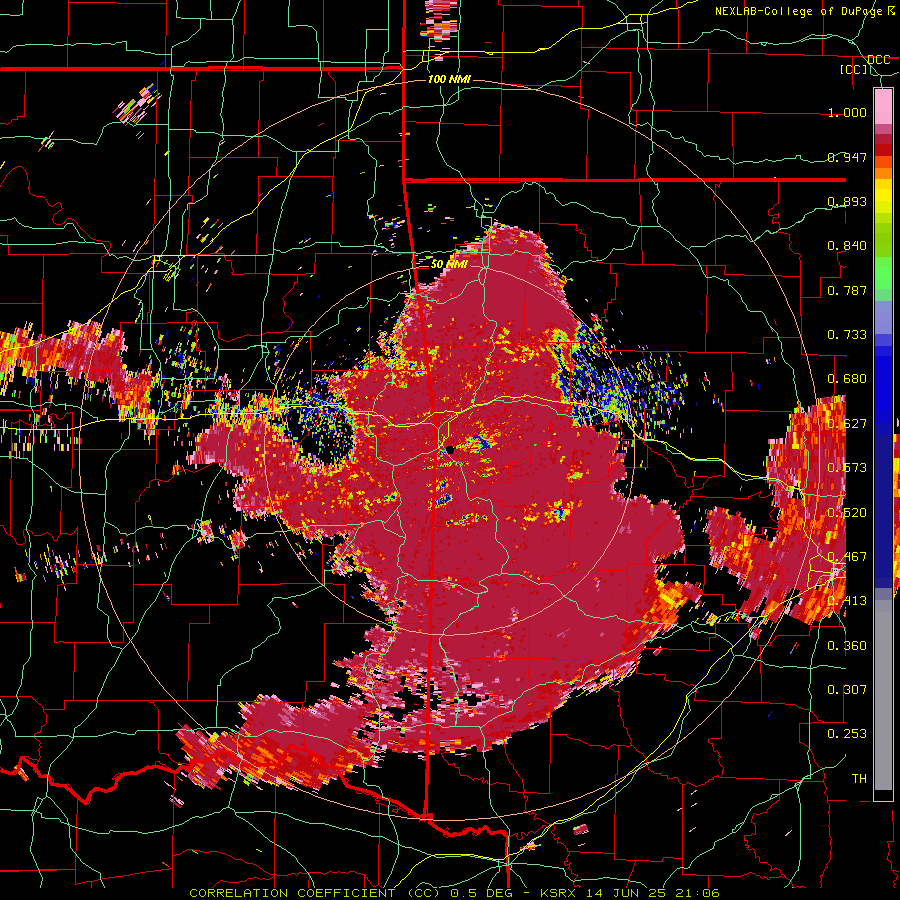900x900 pixels.
Task: Select the 0.893 scale value
Action: click(x=847, y=201)
